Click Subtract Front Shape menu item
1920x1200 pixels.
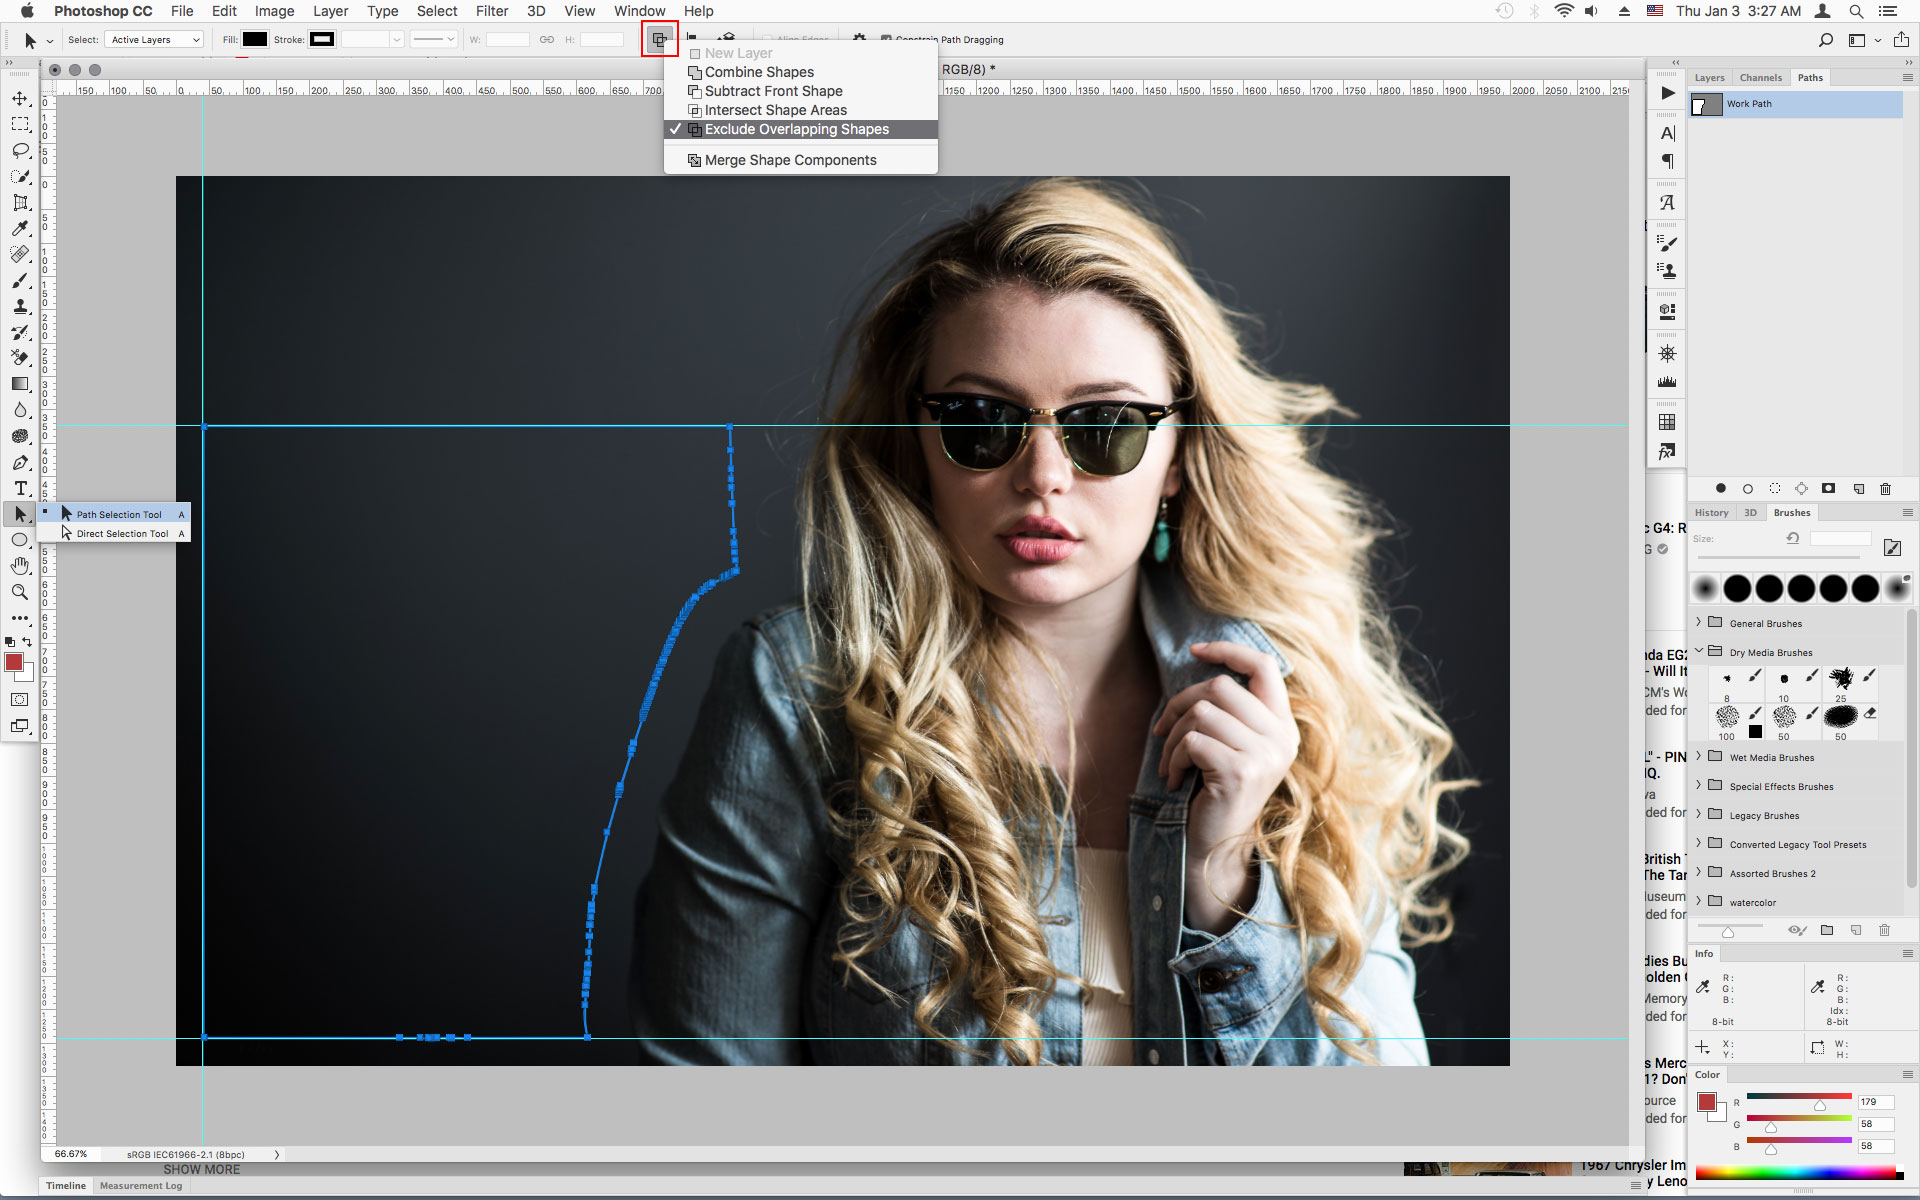tap(773, 90)
